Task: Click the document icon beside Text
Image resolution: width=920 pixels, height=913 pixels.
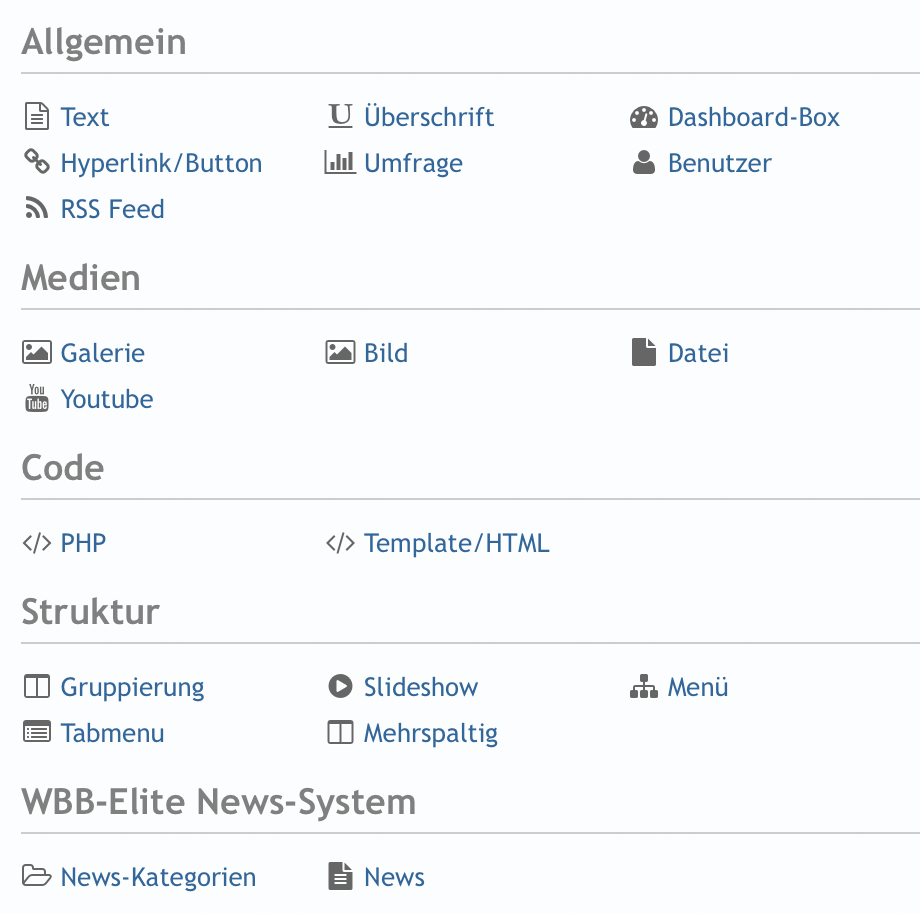Action: pyautogui.click(x=37, y=117)
